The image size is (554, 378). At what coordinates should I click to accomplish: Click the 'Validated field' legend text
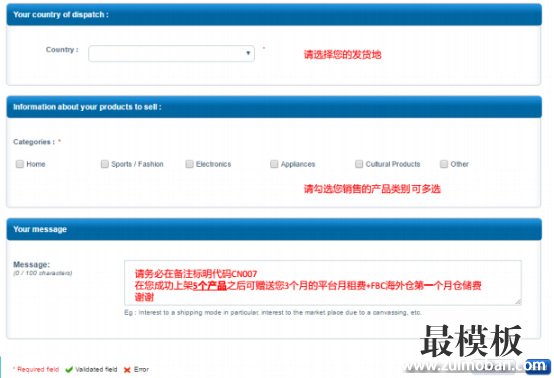[x=96, y=370]
